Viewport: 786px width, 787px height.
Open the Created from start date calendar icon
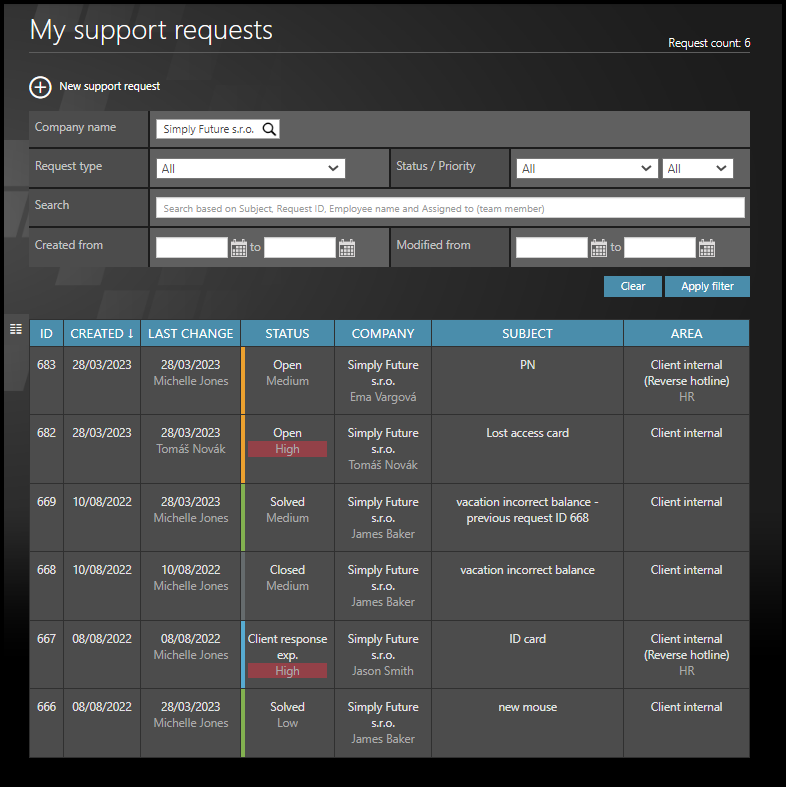(x=239, y=248)
